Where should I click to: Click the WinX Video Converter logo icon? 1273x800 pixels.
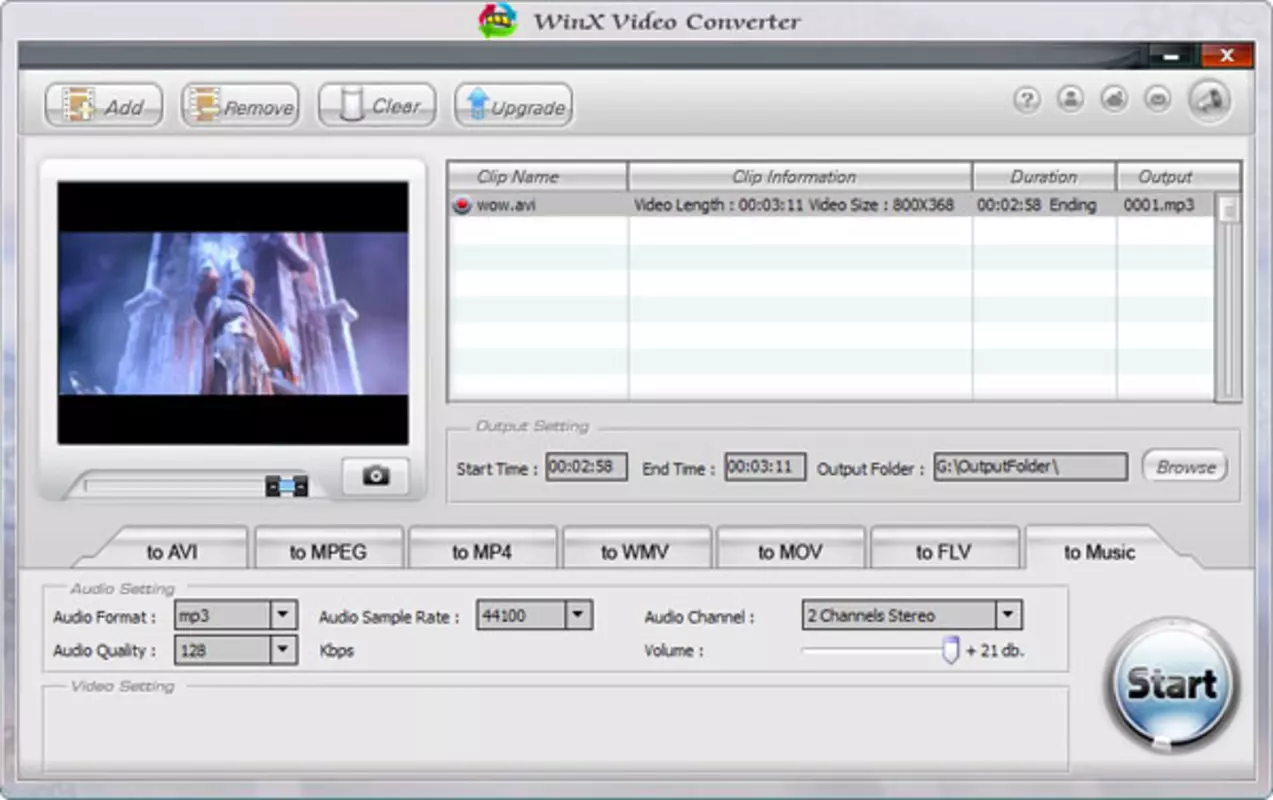point(498,20)
